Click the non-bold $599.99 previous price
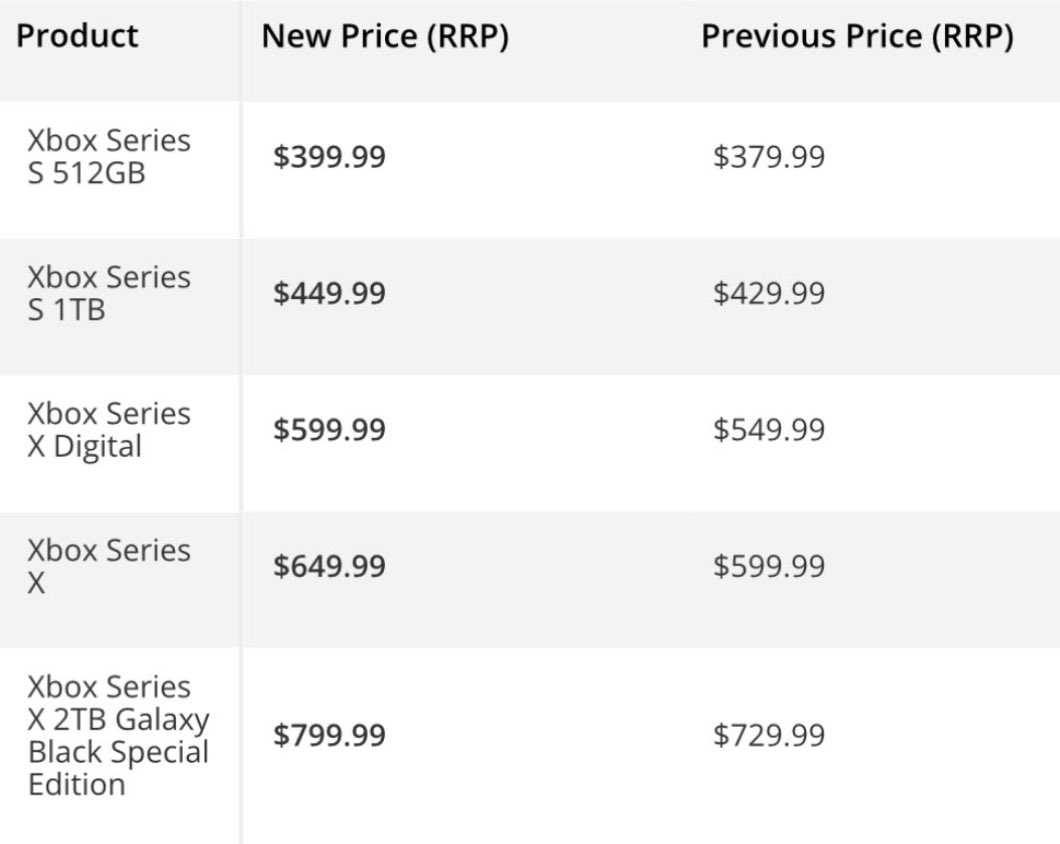This screenshot has height=844, width=1060. pyautogui.click(x=769, y=566)
